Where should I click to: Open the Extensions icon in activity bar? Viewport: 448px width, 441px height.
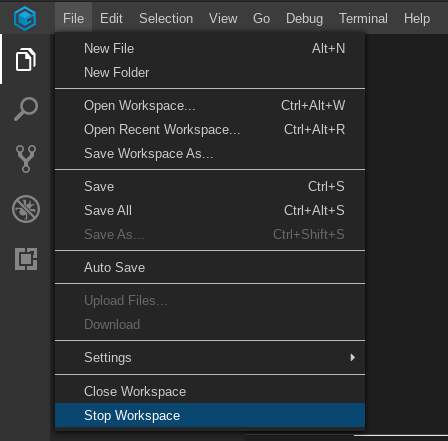[x=26, y=259]
